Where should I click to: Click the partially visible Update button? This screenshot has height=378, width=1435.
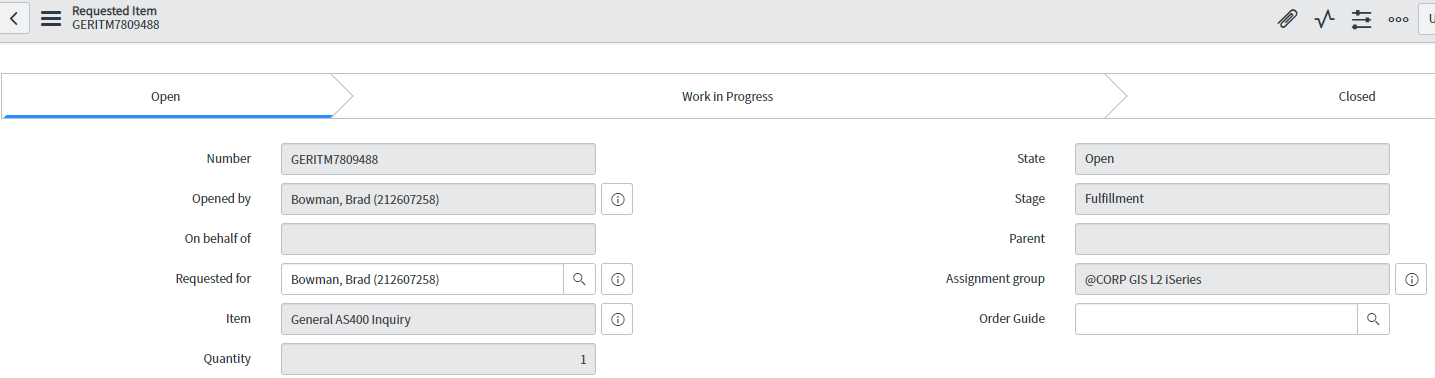click(1427, 19)
